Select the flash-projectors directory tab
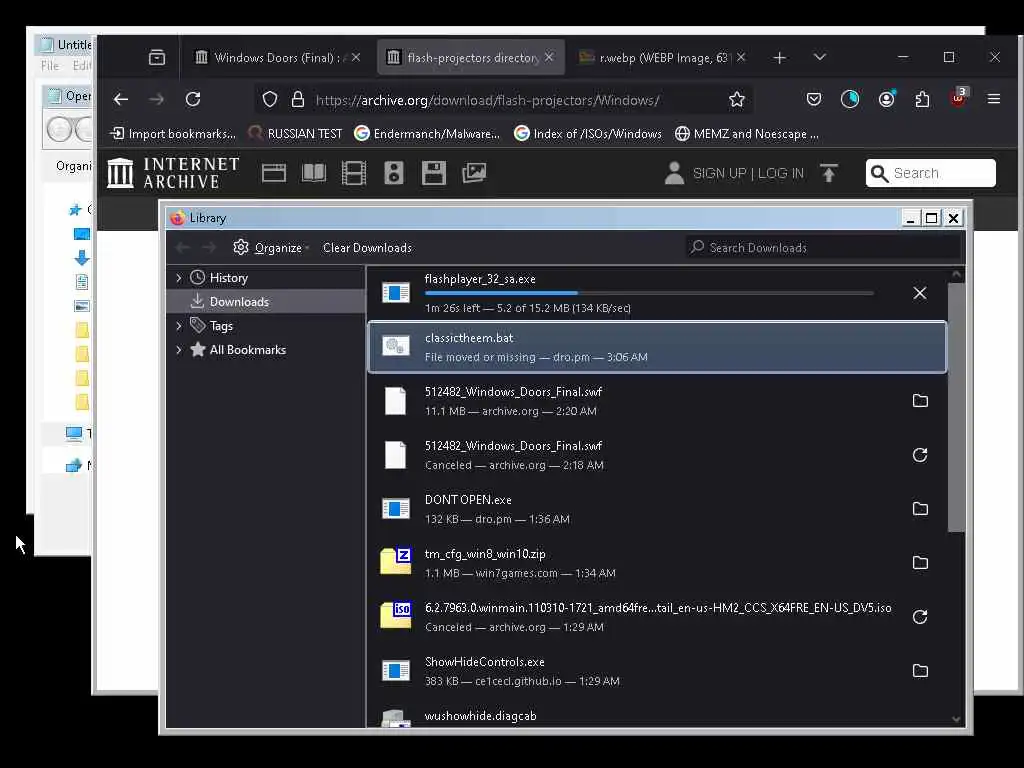This screenshot has width=1024, height=768. (x=470, y=57)
